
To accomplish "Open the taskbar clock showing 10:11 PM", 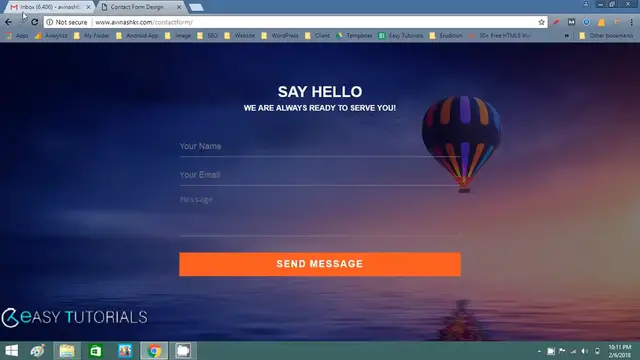I will point(620,351).
